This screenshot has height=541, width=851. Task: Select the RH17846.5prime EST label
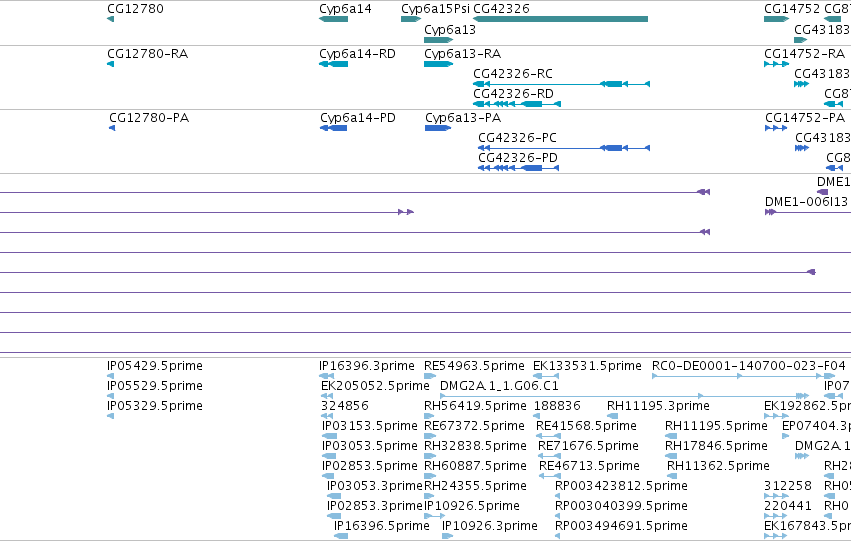pyautogui.click(x=716, y=446)
